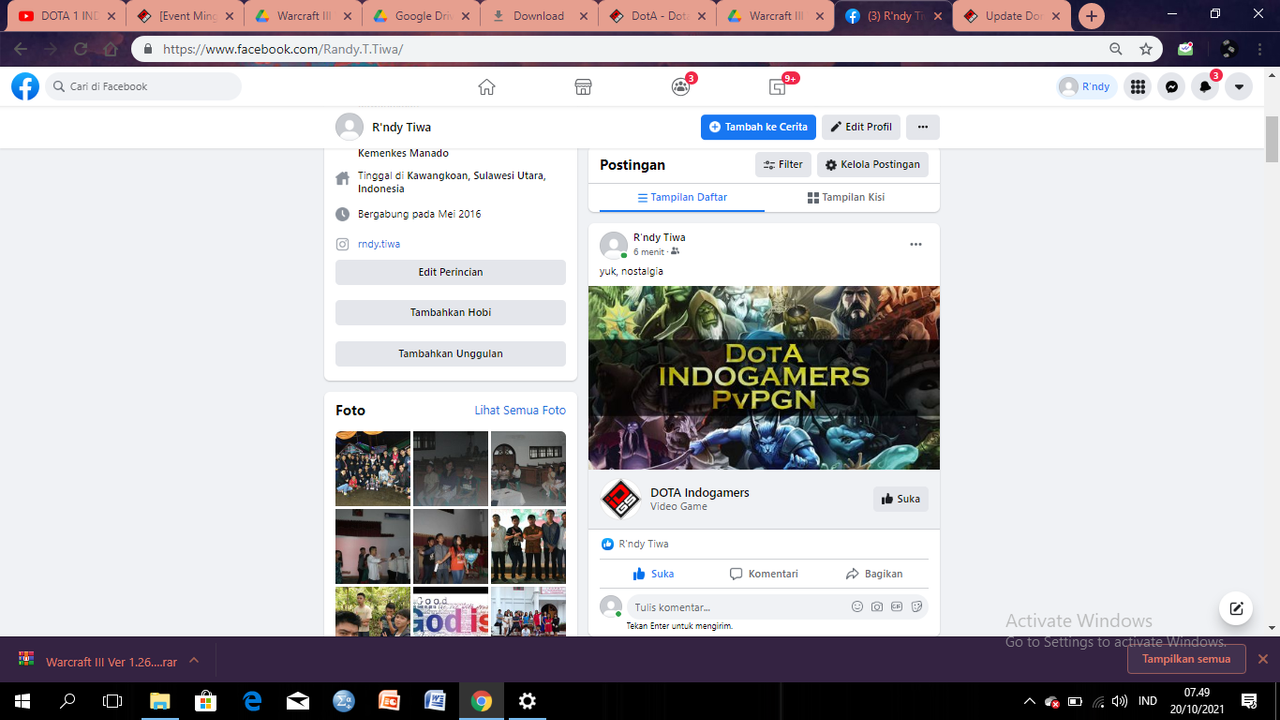Open a new browser tab
Screen dimensions: 1280x720
[1092, 16]
